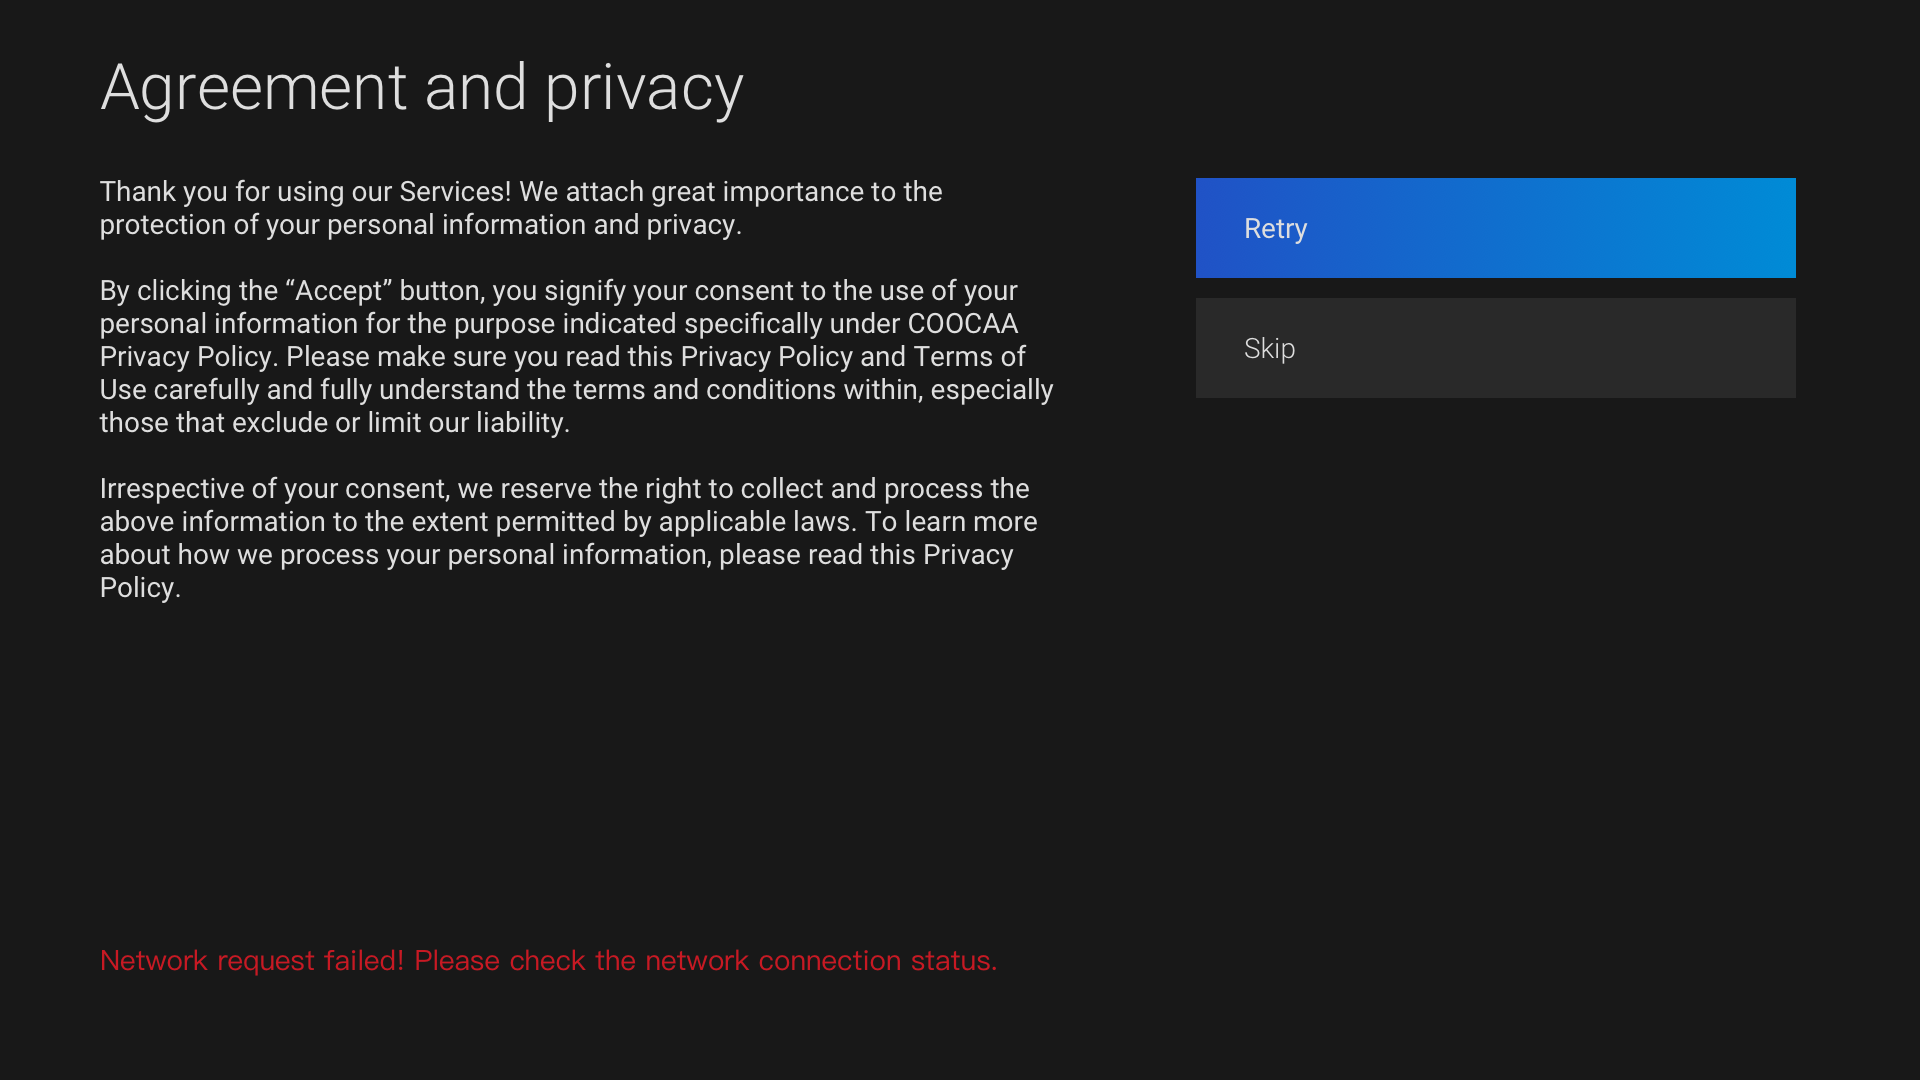1920x1080 pixels.
Task: Click Privacy Policy in the last paragraph
Action: (x=967, y=555)
